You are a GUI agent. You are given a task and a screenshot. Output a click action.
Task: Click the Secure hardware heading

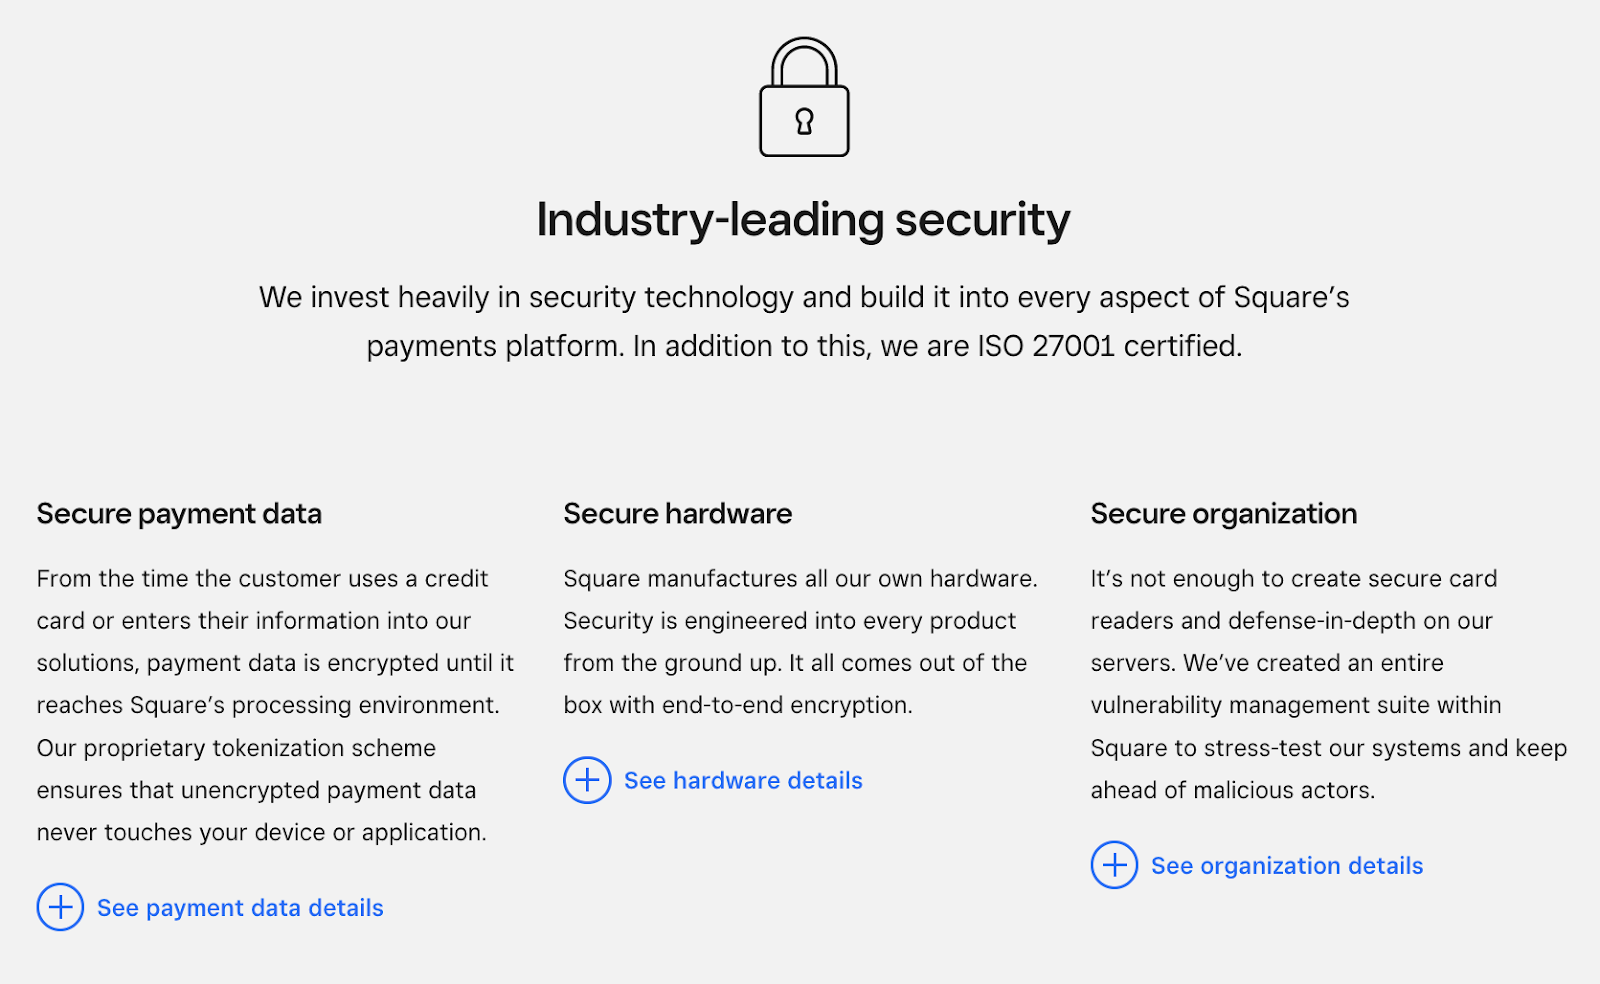[x=677, y=514]
